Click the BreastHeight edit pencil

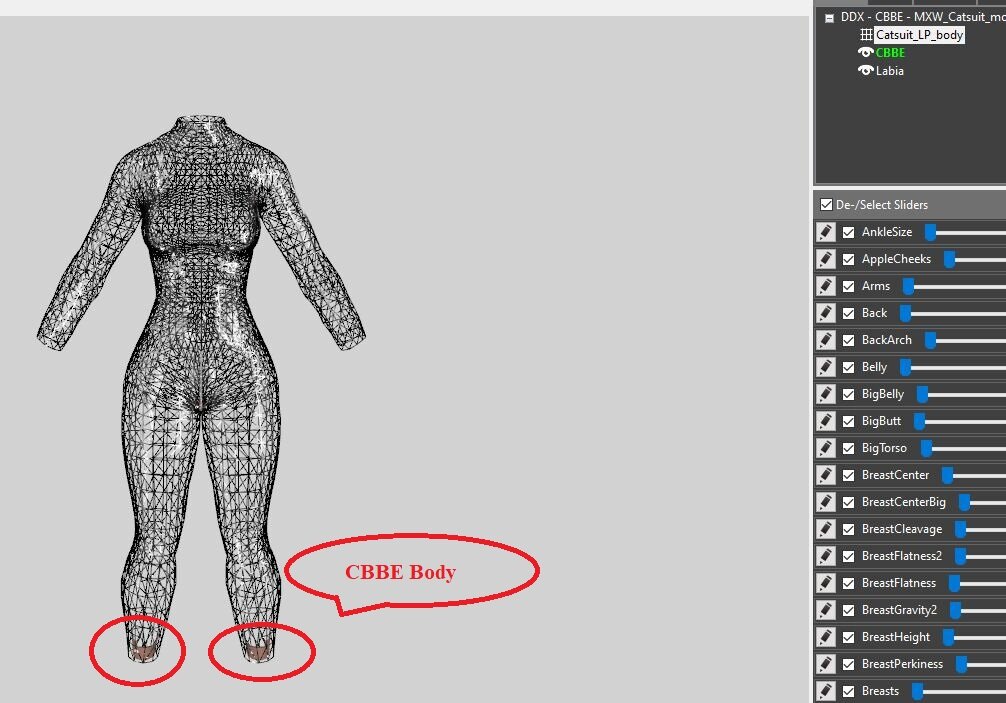[826, 637]
